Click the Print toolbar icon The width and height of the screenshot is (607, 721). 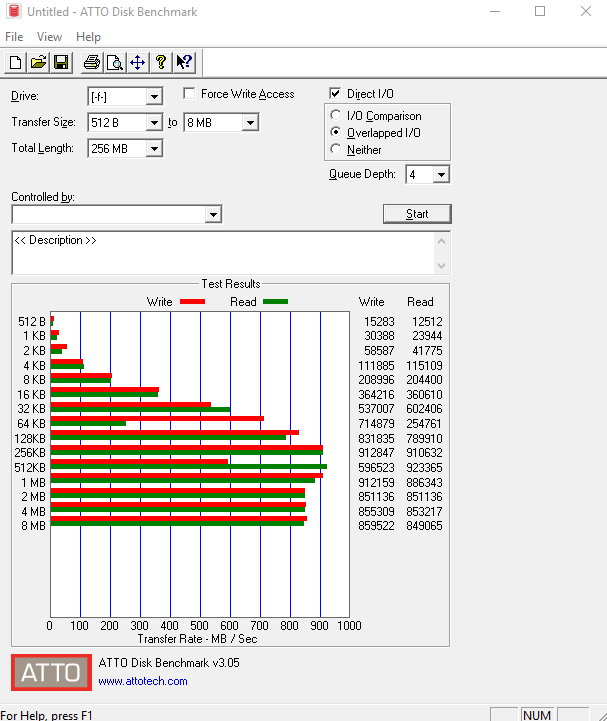coord(92,62)
